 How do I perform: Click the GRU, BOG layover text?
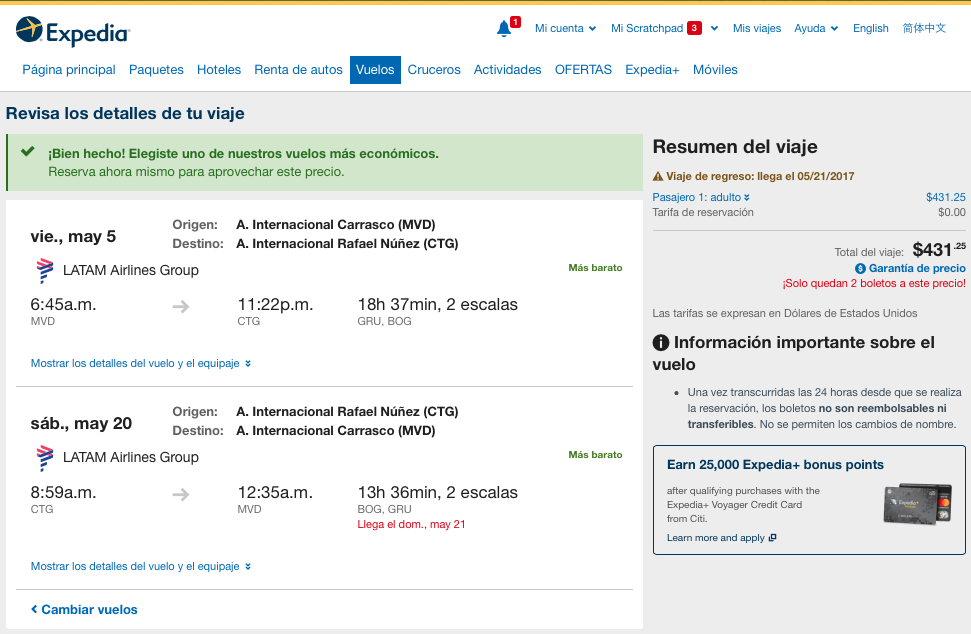pos(385,321)
